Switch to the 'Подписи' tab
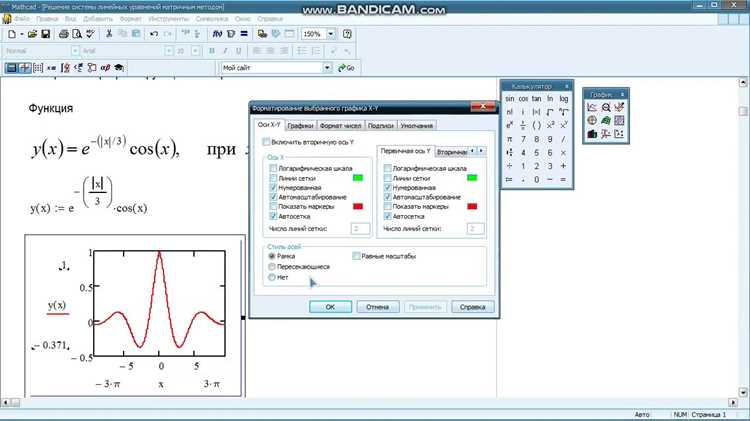The height and width of the screenshot is (421, 750). click(x=381, y=126)
